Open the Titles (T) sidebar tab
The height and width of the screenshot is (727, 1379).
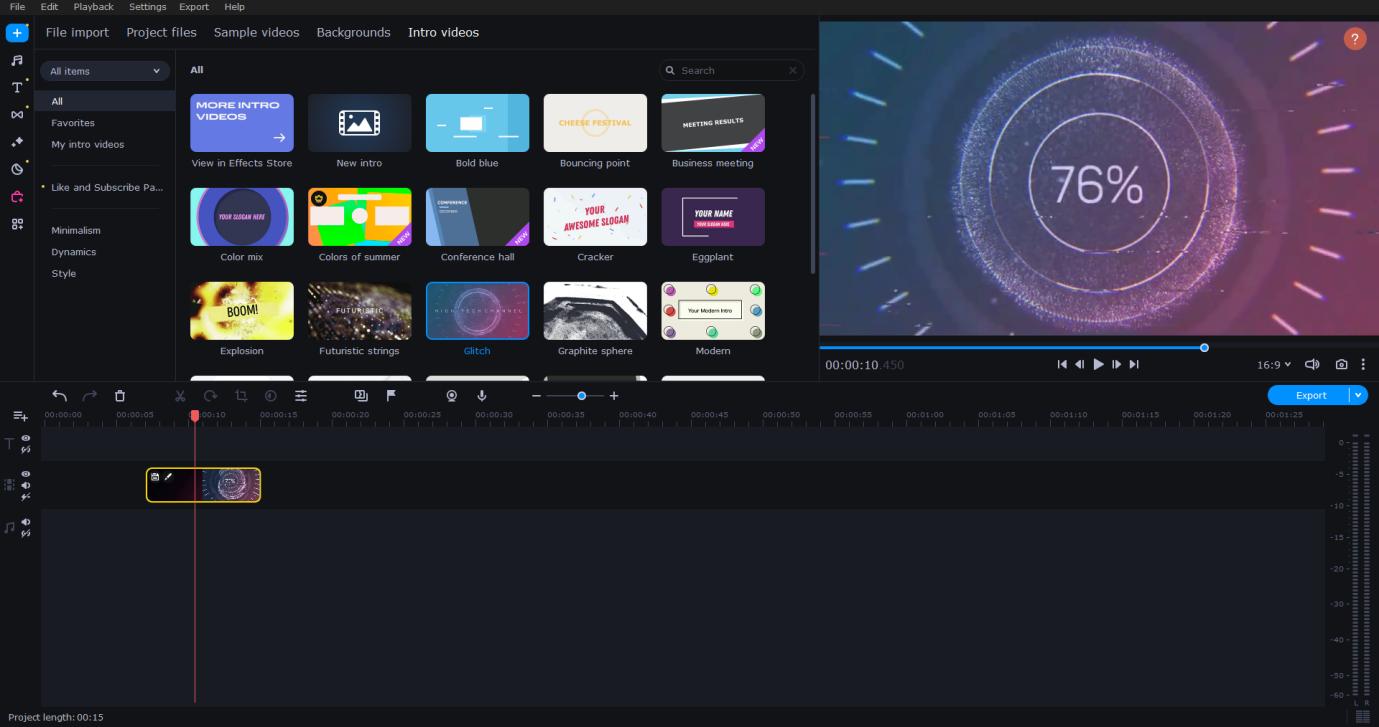point(17,87)
